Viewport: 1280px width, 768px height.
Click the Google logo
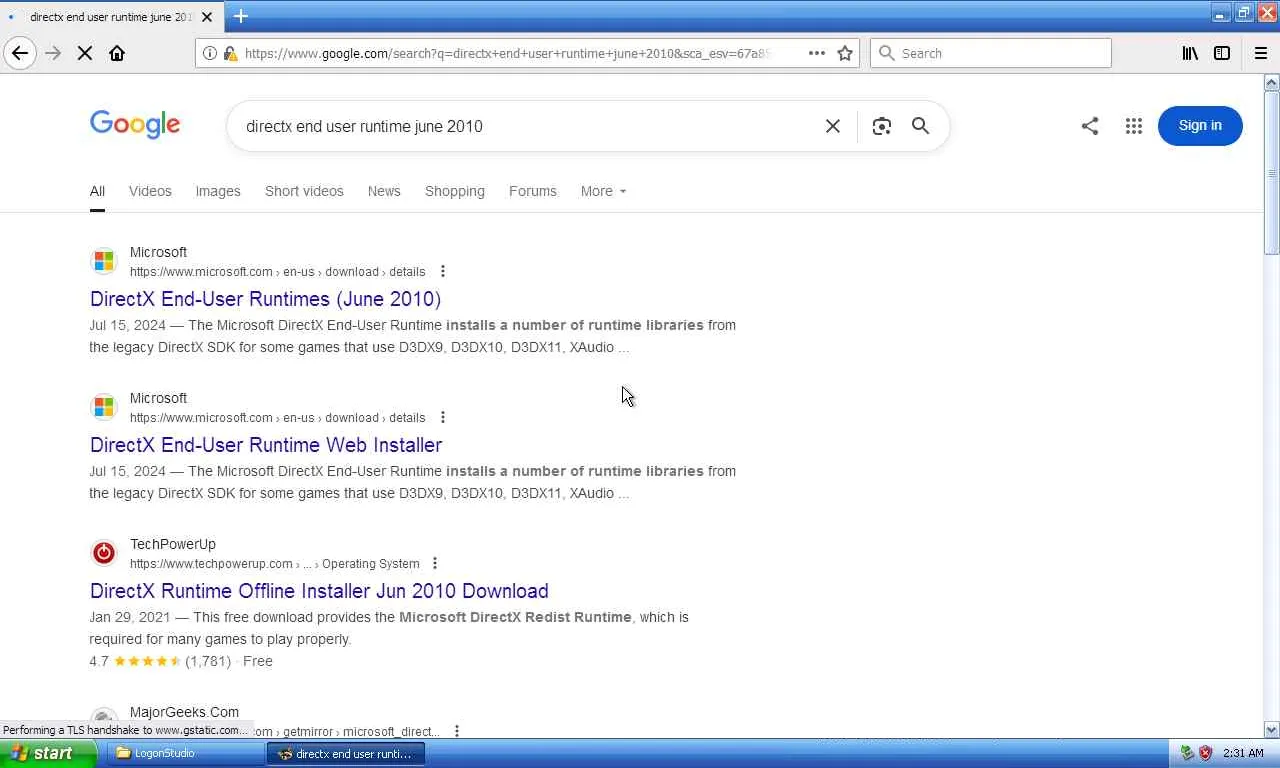tap(135, 125)
